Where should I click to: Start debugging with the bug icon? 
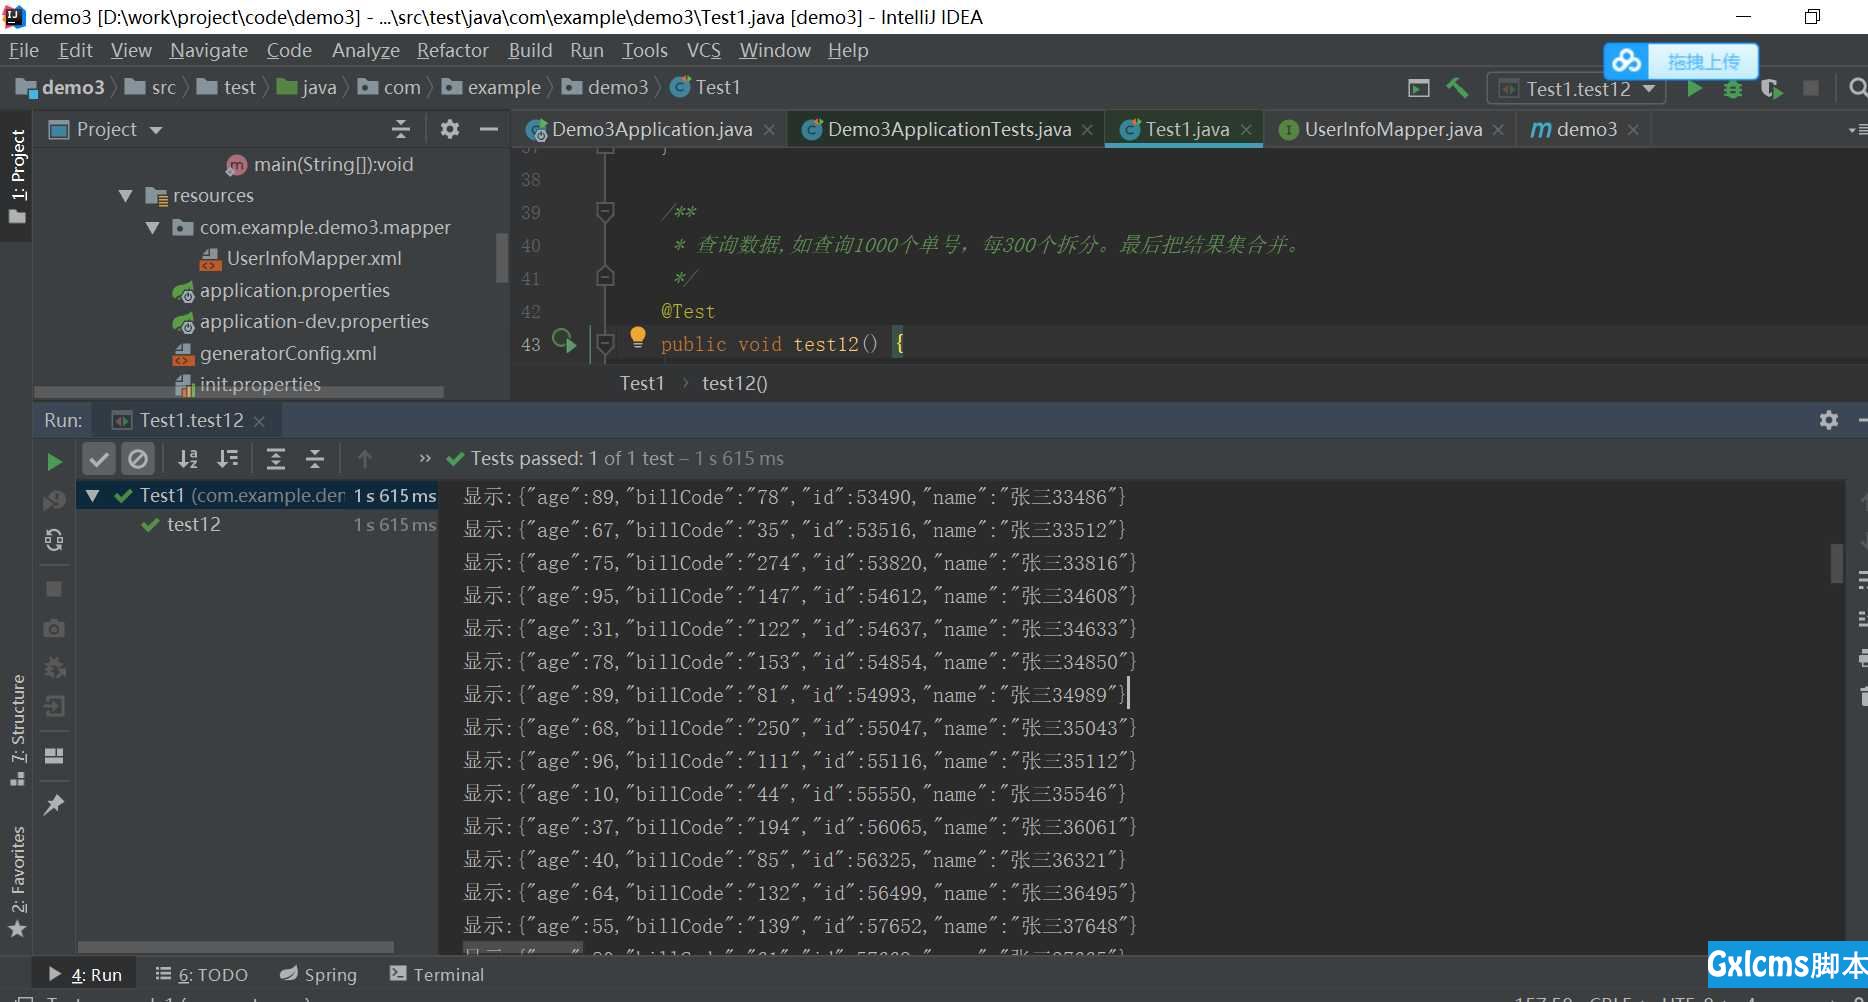coord(1732,89)
